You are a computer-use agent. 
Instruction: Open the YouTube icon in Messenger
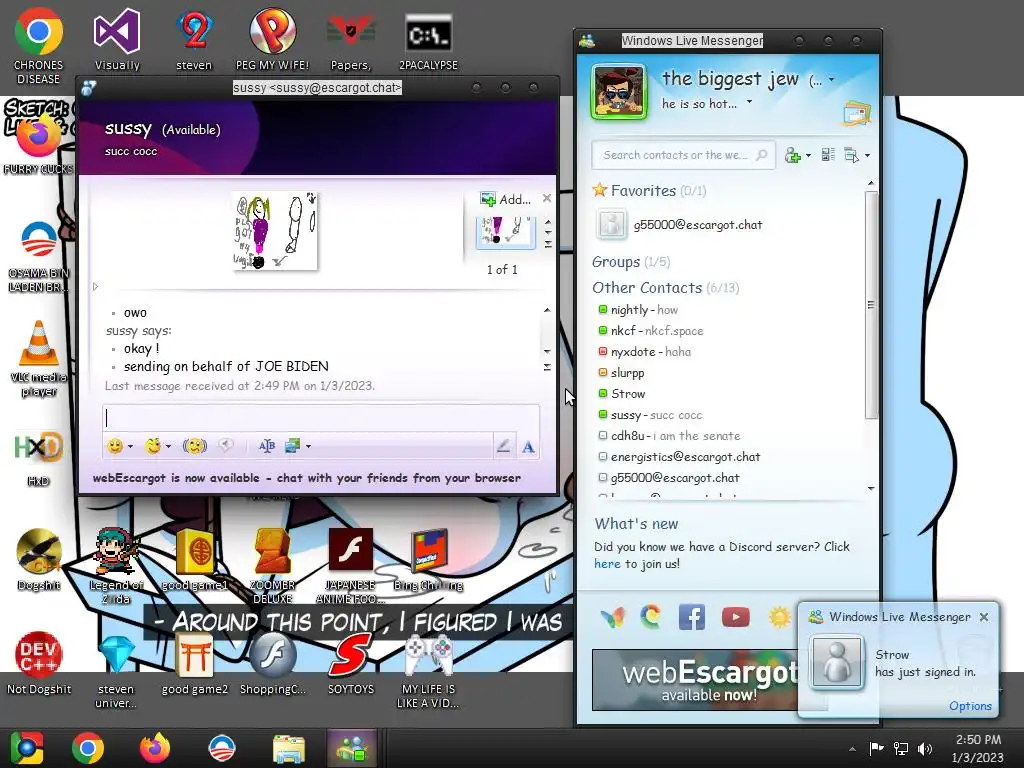coord(736,616)
